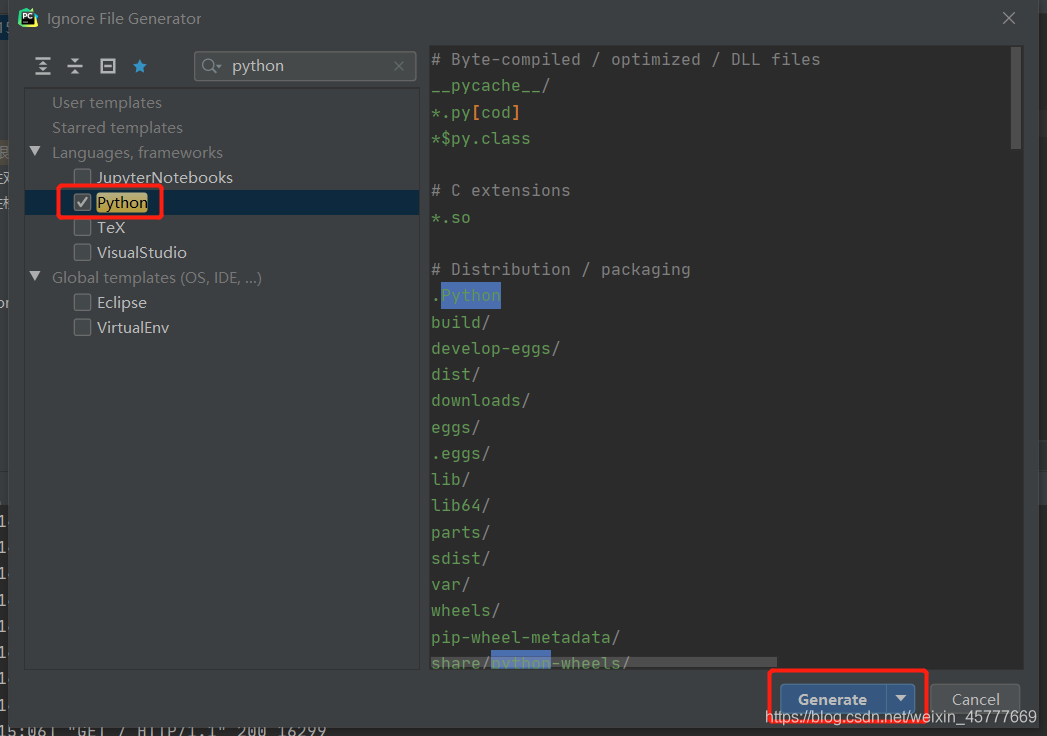The height and width of the screenshot is (736, 1047).
Task: Click the Collapse All toolbar icon
Action: click(75, 66)
